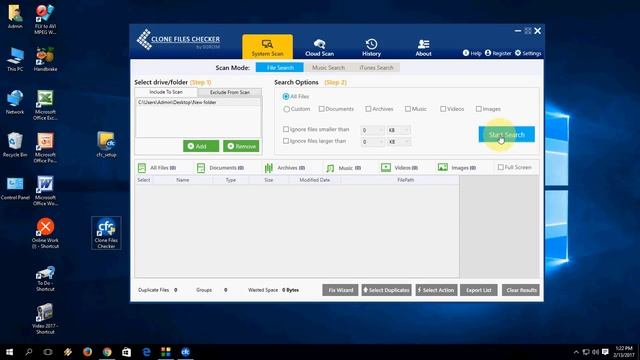Open Firefox from the taskbar
The width and height of the screenshot is (640, 360).
point(87,352)
